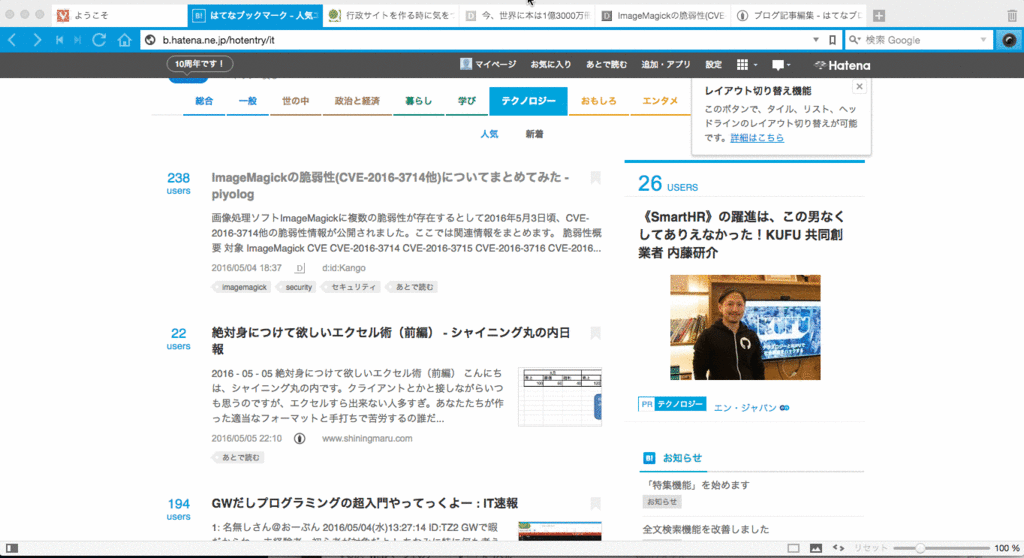Go to the home page icon
This screenshot has width=1024, height=558.
point(124,40)
